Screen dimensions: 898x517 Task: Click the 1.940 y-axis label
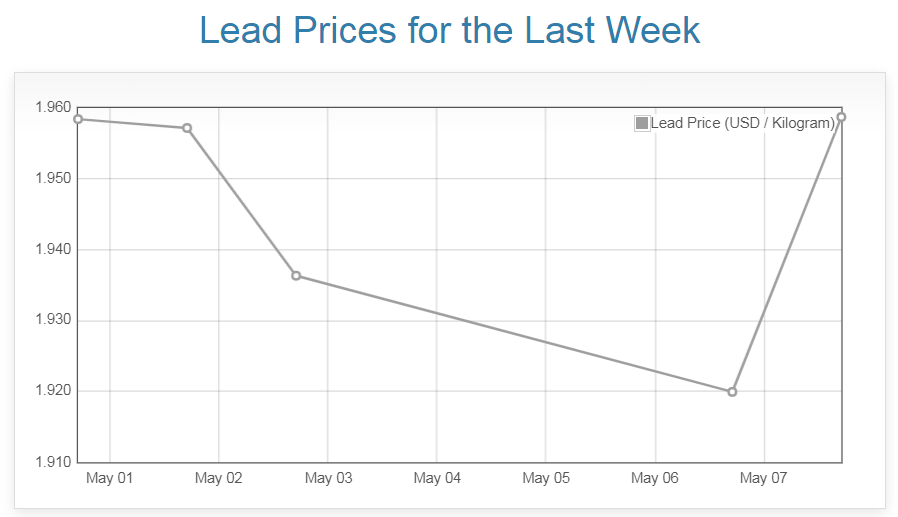(52, 250)
